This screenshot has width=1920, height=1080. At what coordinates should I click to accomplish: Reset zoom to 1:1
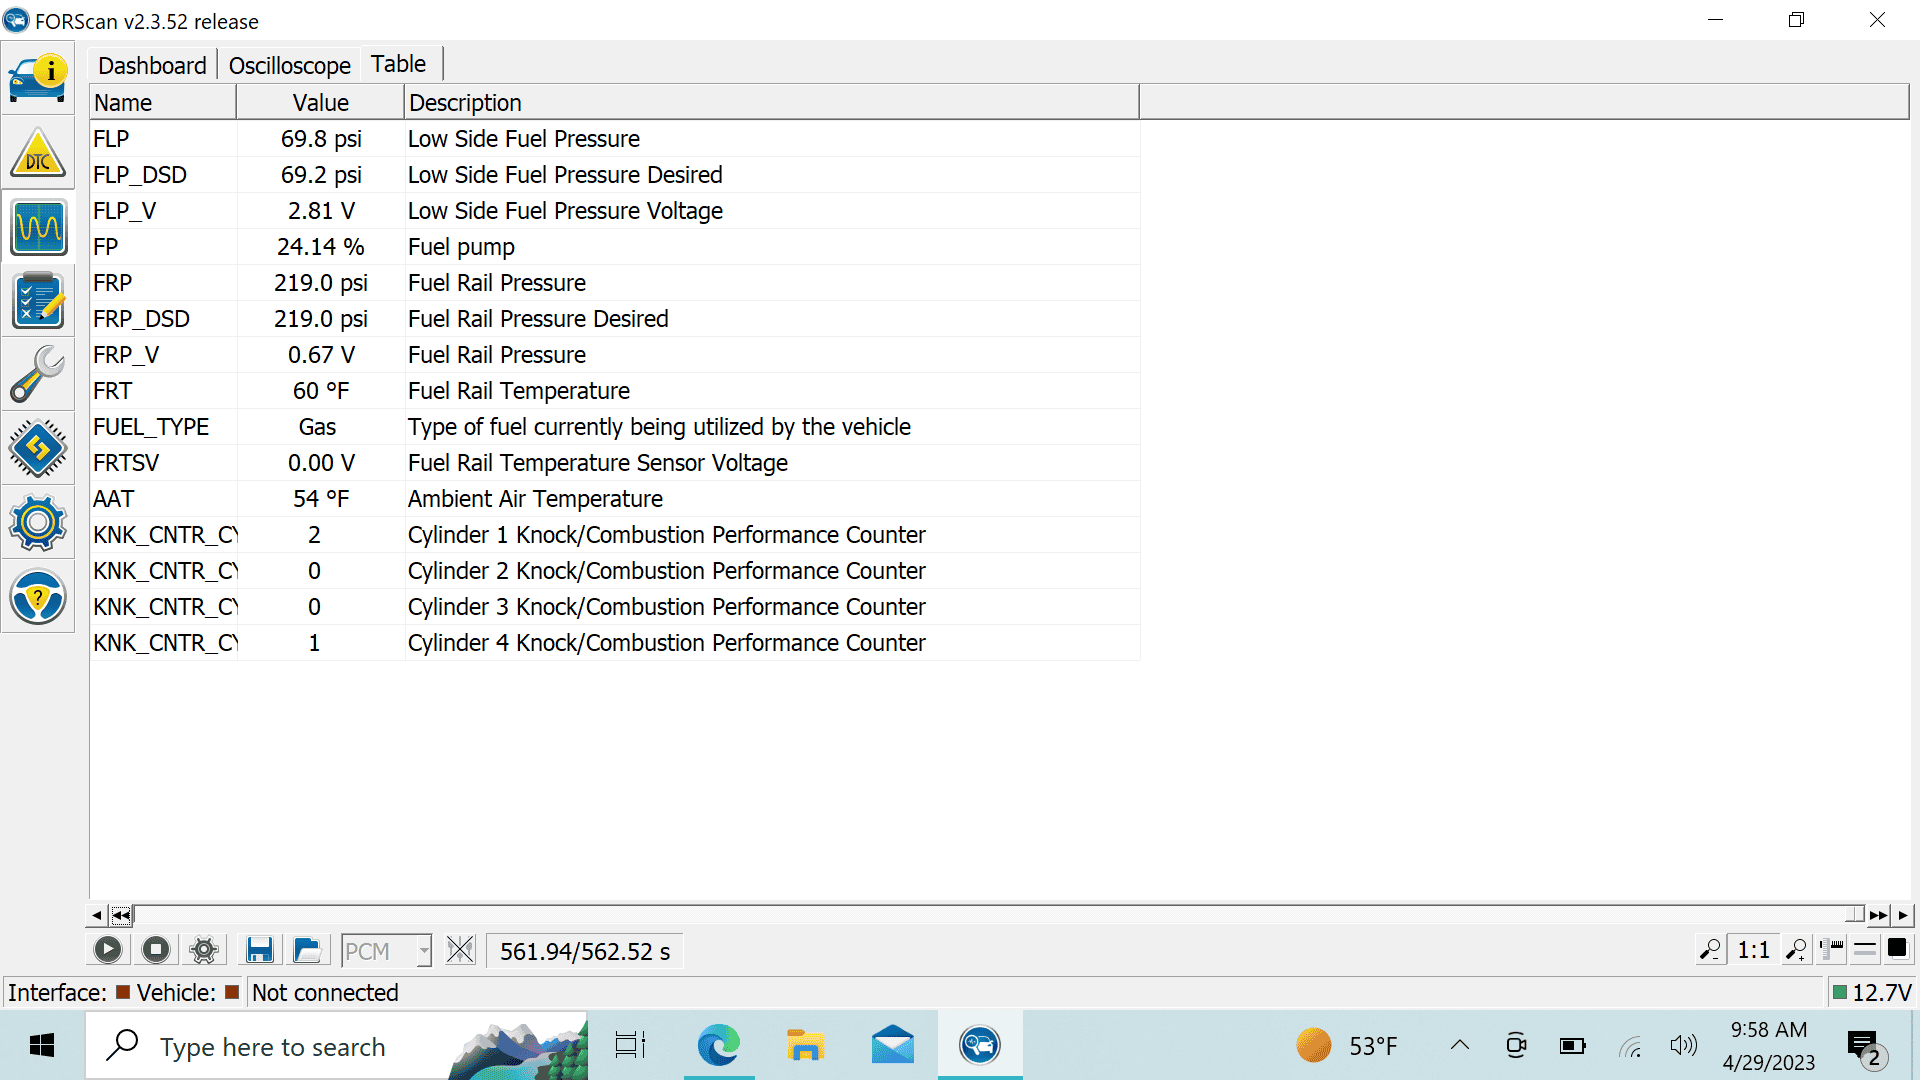(x=1754, y=950)
